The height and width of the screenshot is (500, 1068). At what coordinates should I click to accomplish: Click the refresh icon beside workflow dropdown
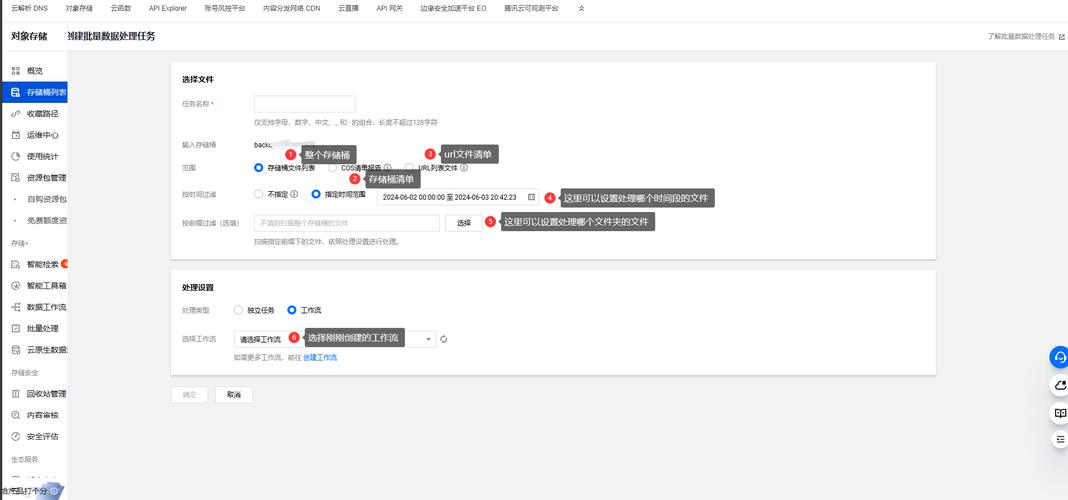(444, 339)
